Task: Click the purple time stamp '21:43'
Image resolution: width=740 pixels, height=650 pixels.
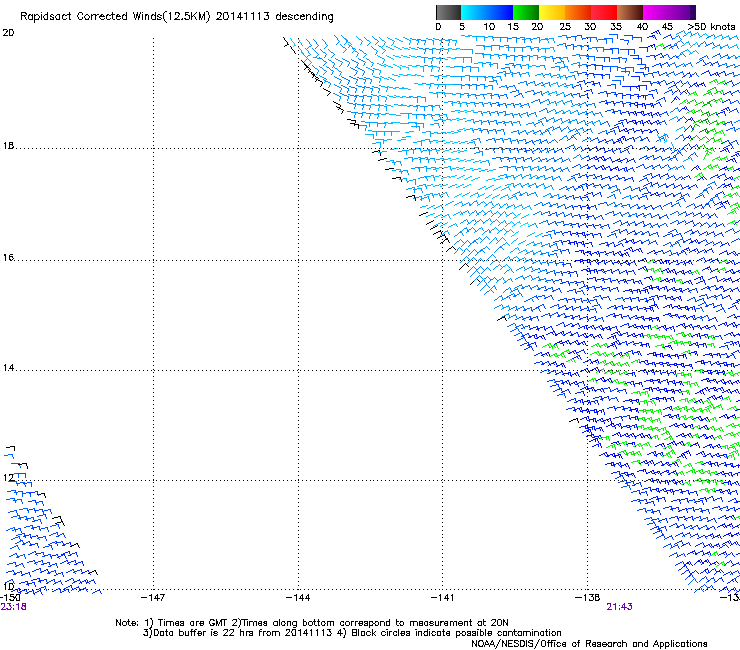Action: click(619, 607)
